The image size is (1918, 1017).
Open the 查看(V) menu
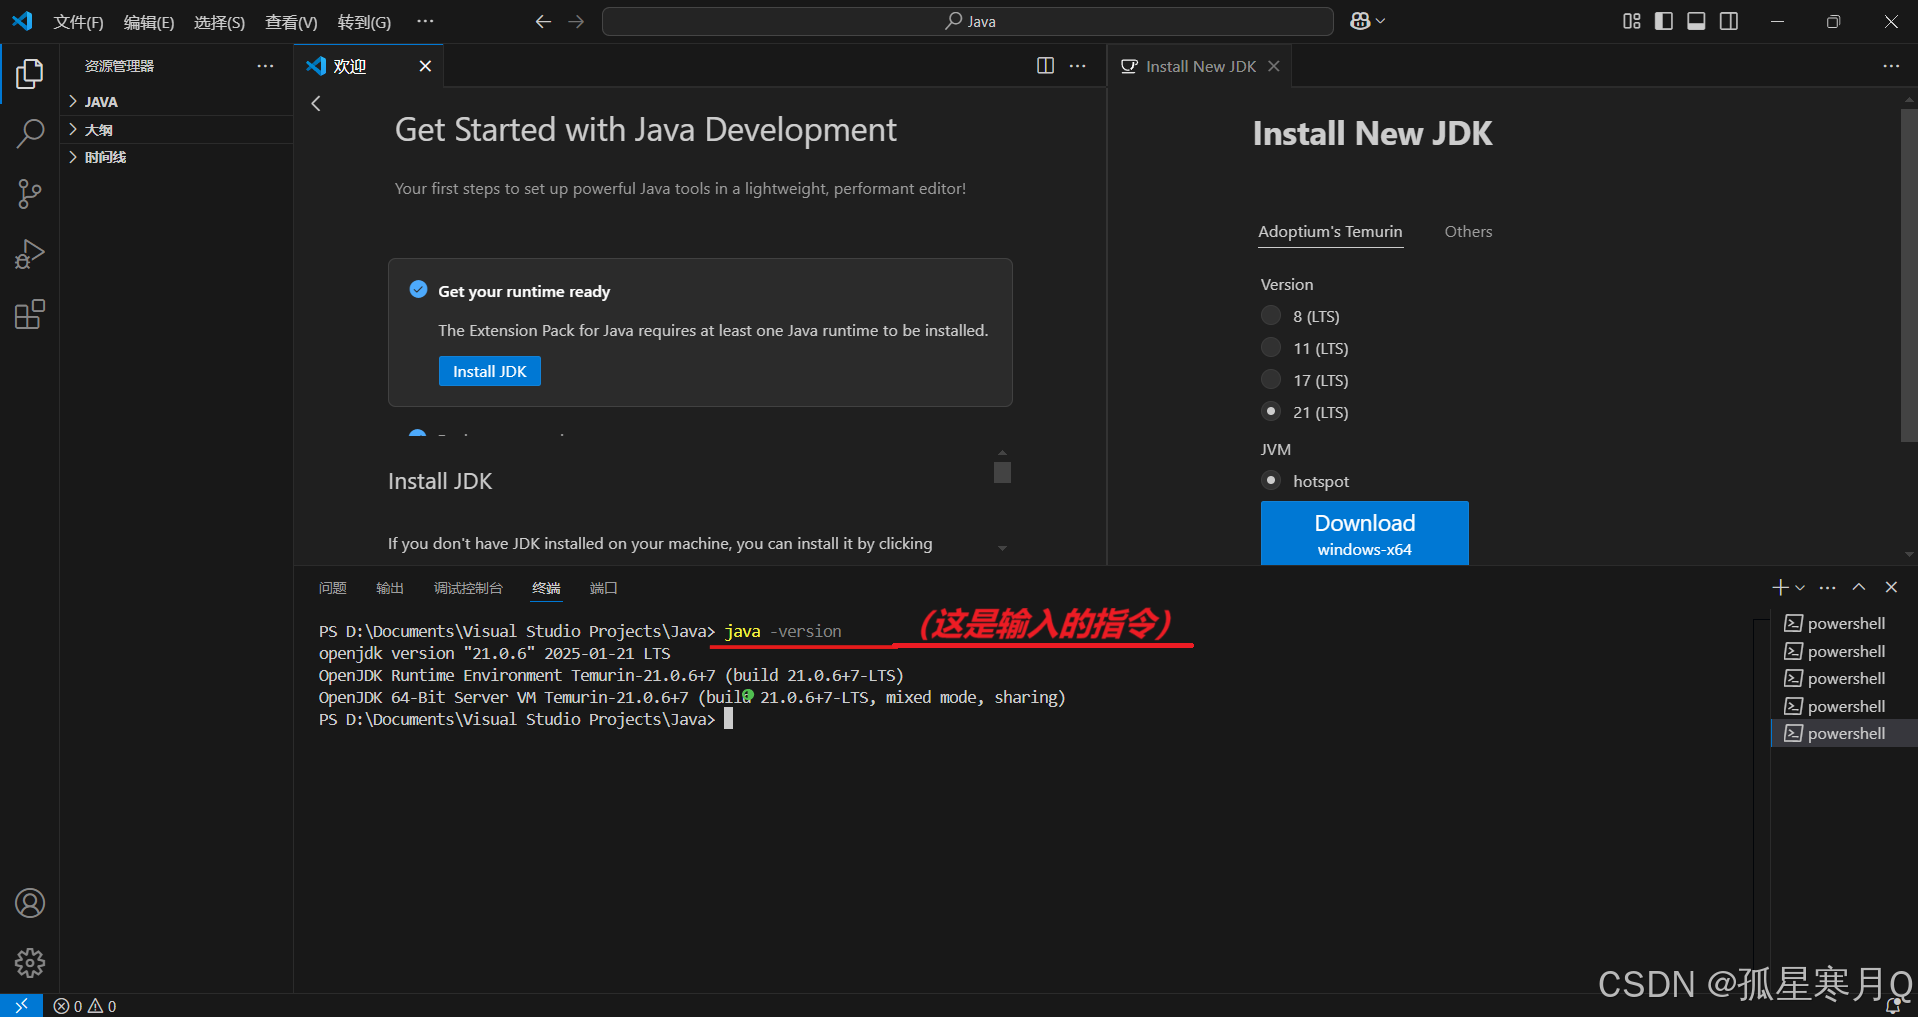coord(291,22)
